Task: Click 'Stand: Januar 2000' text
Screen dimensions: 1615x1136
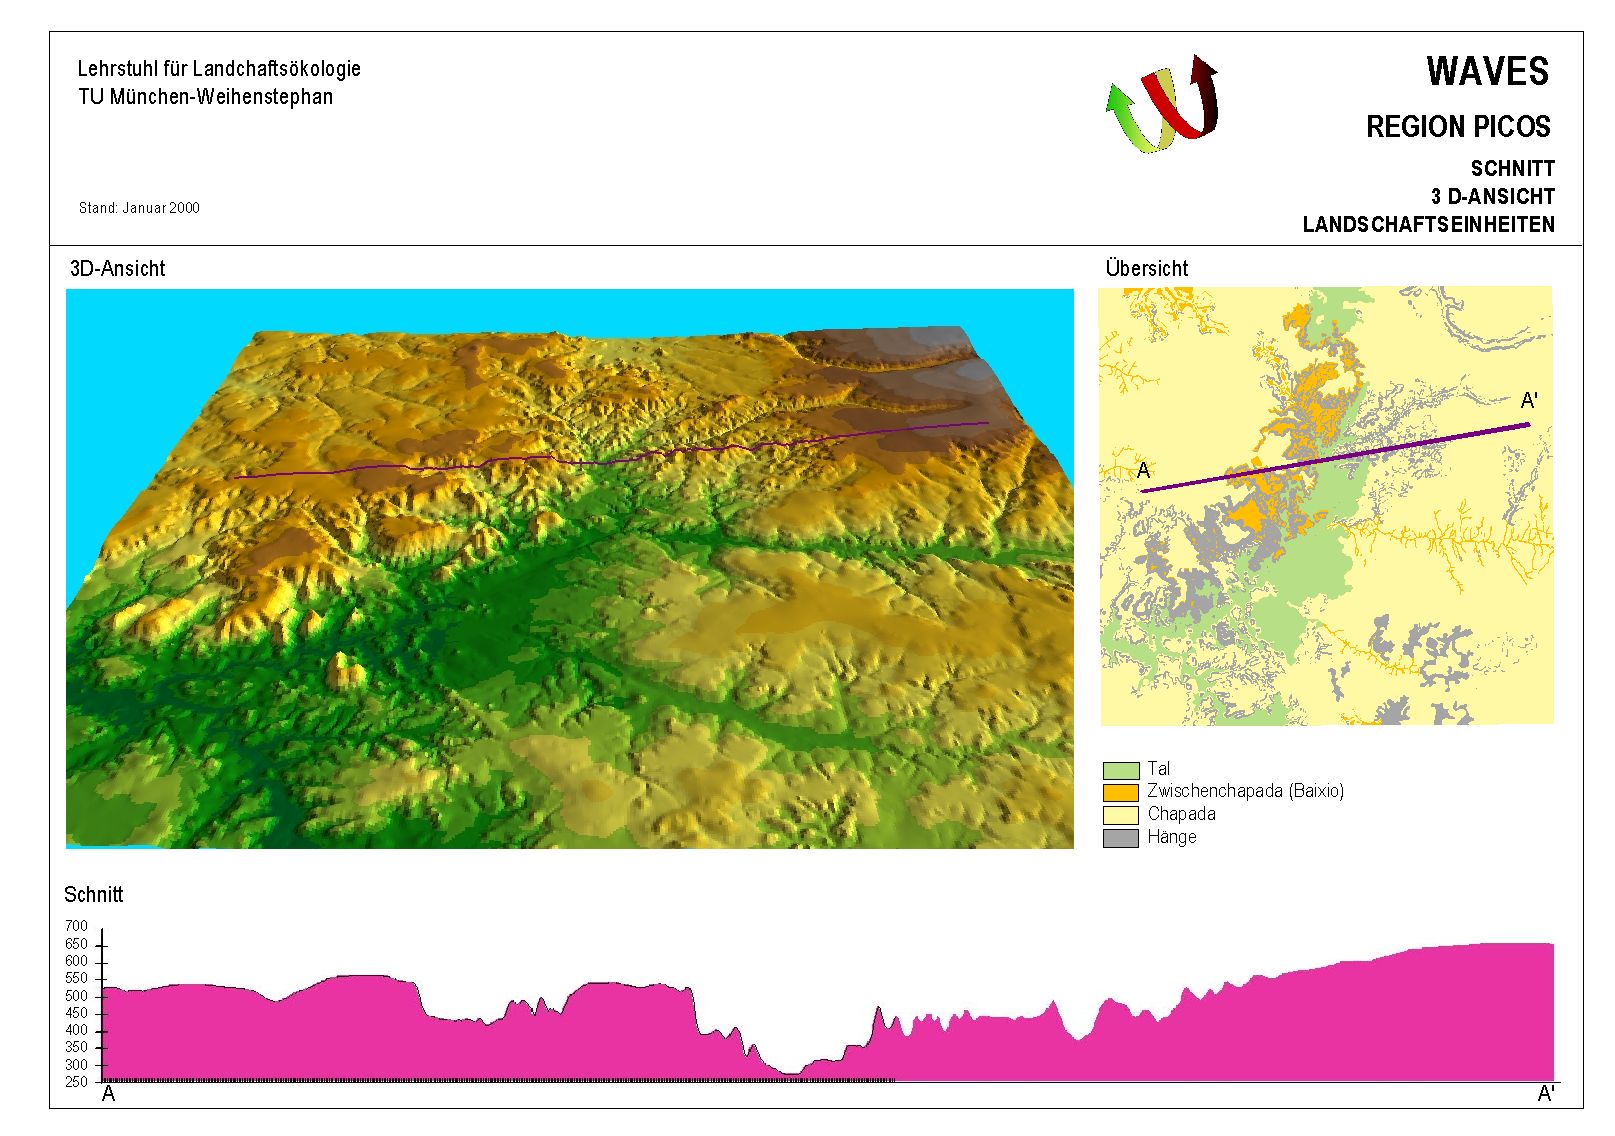Action: [139, 208]
